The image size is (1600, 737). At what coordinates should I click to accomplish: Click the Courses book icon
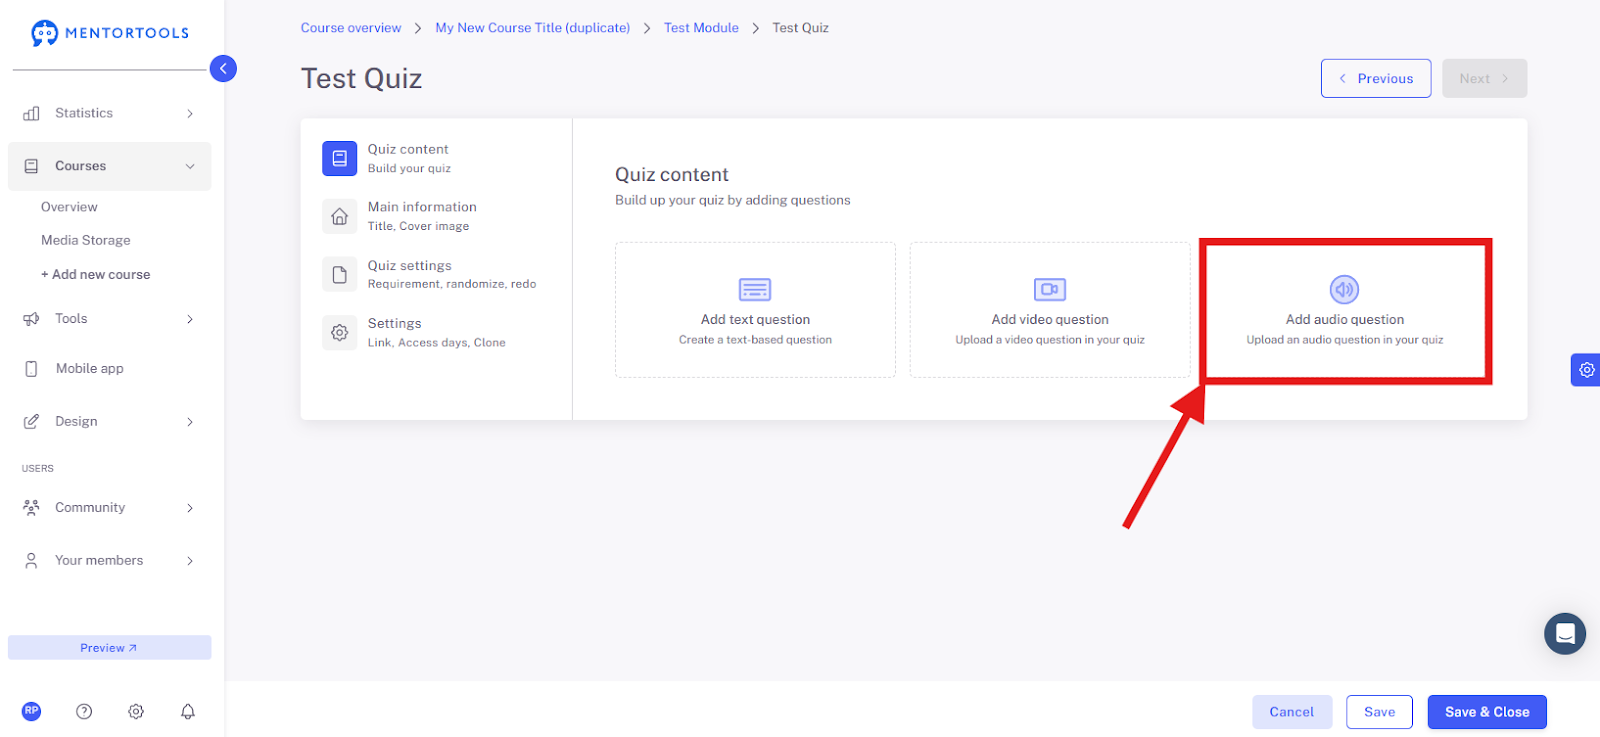32,166
